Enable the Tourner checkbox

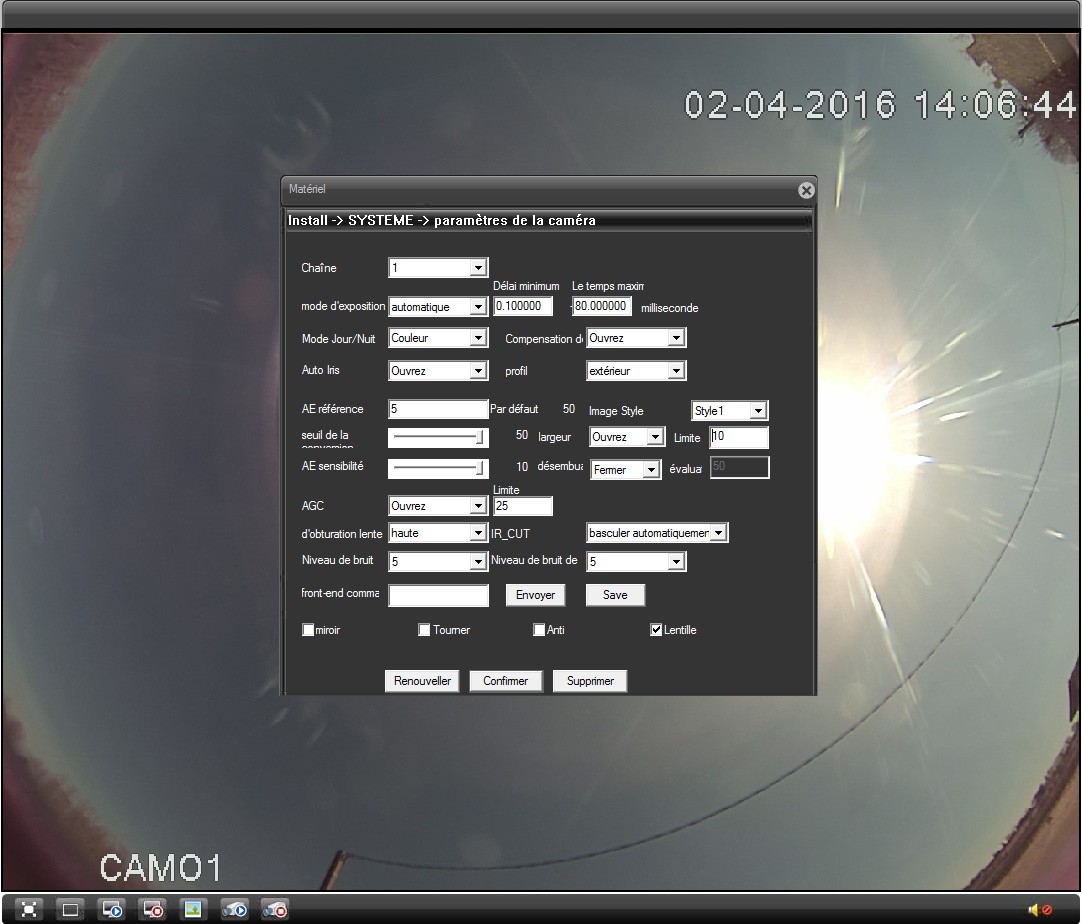point(424,629)
